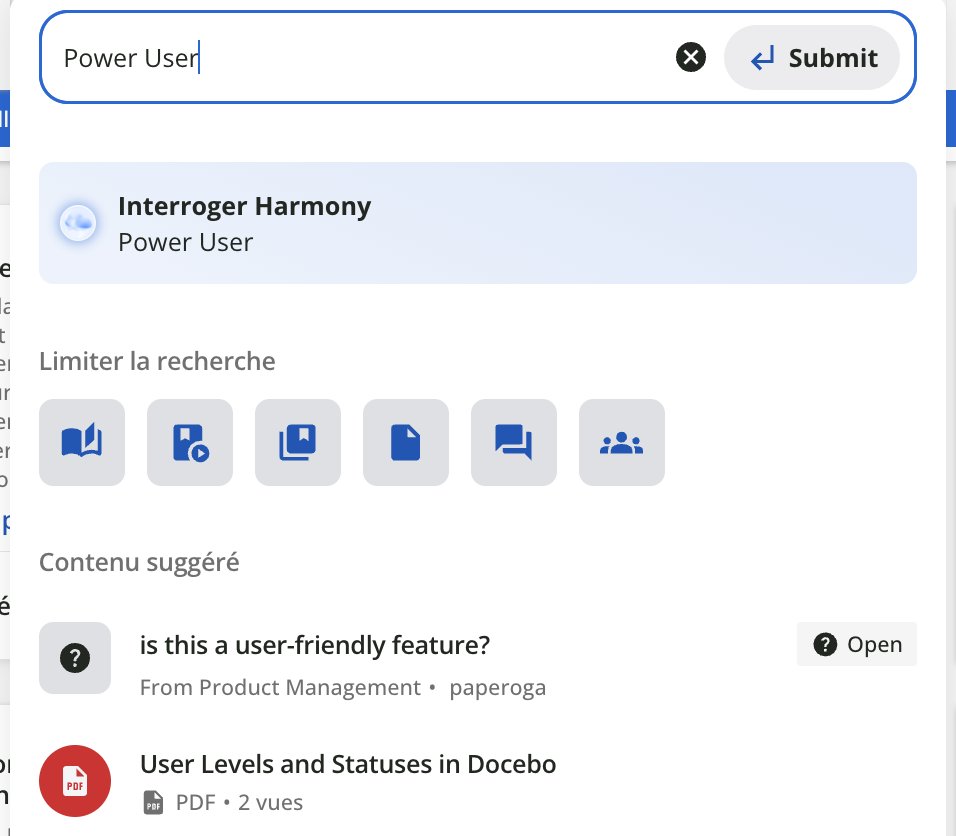Click into the Power User search field

(360, 58)
